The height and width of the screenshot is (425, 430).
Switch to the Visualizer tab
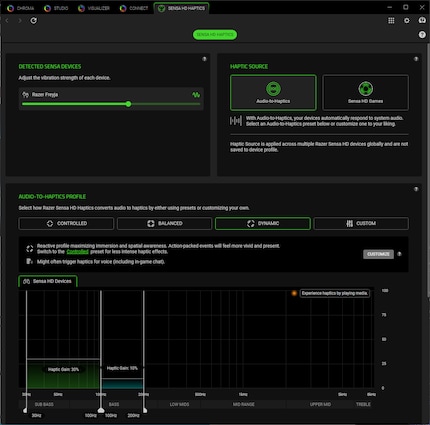tap(94, 8)
